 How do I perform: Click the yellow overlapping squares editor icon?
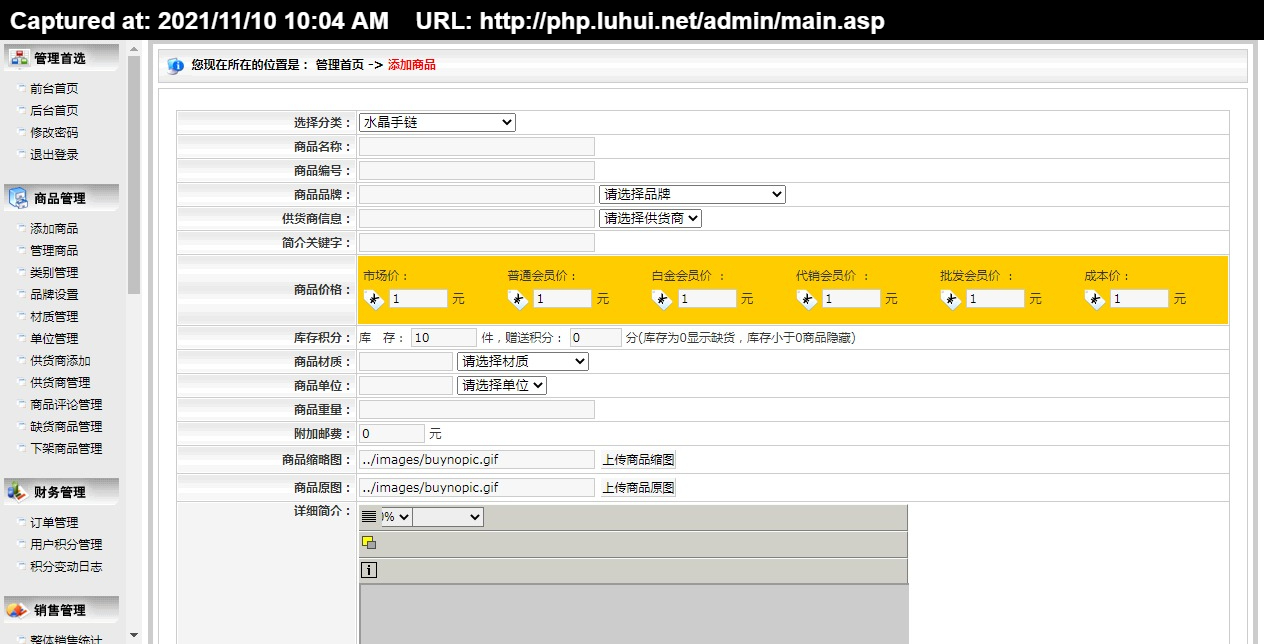(369, 543)
